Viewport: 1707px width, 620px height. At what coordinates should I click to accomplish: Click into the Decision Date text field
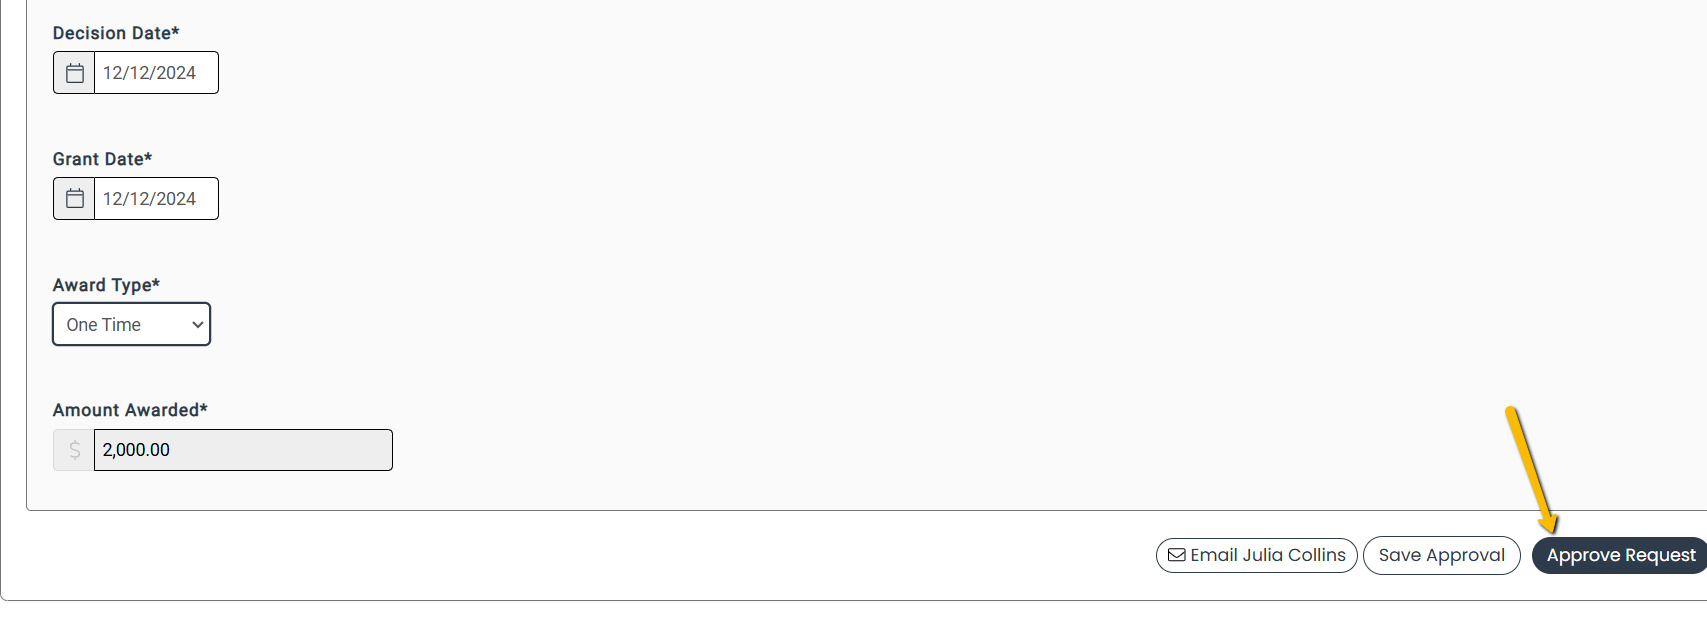tap(155, 73)
